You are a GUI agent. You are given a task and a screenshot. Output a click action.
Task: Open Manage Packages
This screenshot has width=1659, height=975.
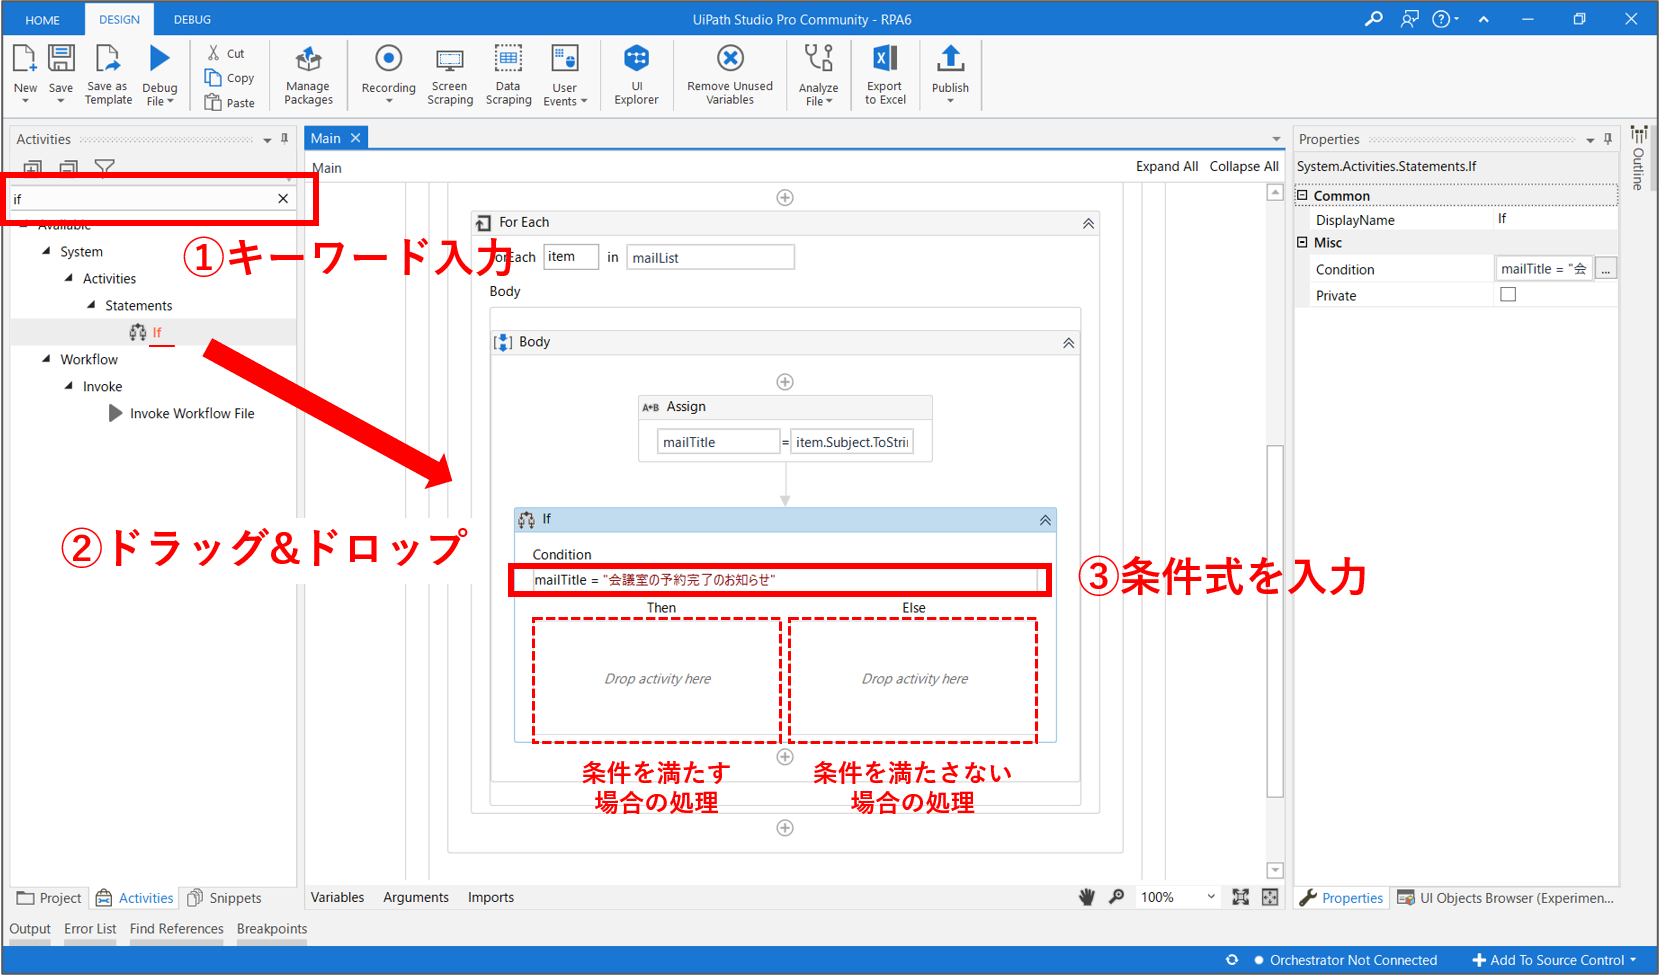pos(308,60)
